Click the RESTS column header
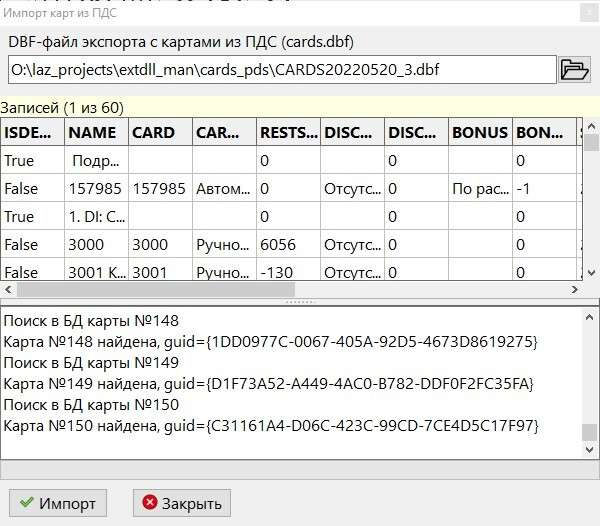 287,132
